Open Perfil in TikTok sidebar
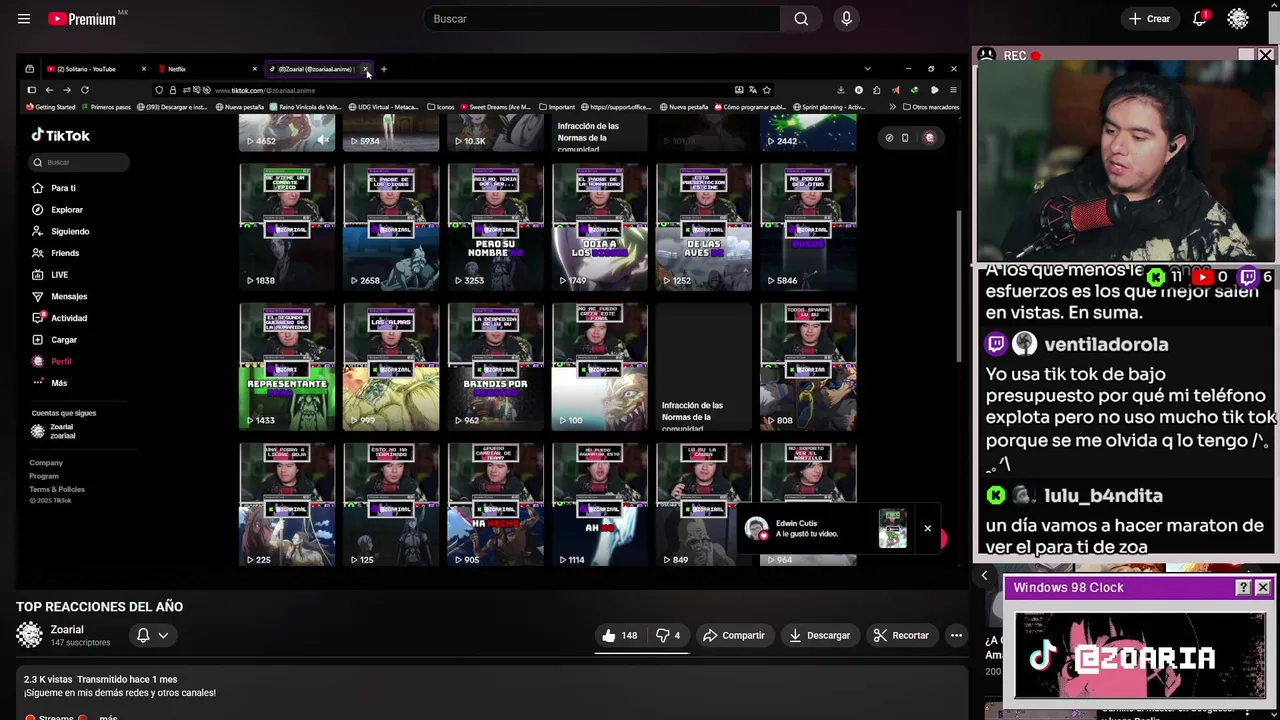The width and height of the screenshot is (1280, 720). click(52, 361)
